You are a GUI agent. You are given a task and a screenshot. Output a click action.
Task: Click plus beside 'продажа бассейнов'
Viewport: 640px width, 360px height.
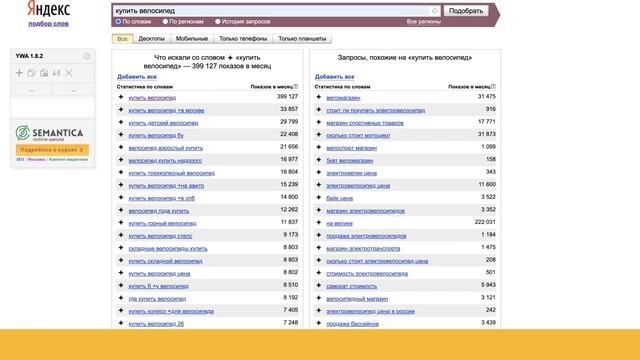319,323
